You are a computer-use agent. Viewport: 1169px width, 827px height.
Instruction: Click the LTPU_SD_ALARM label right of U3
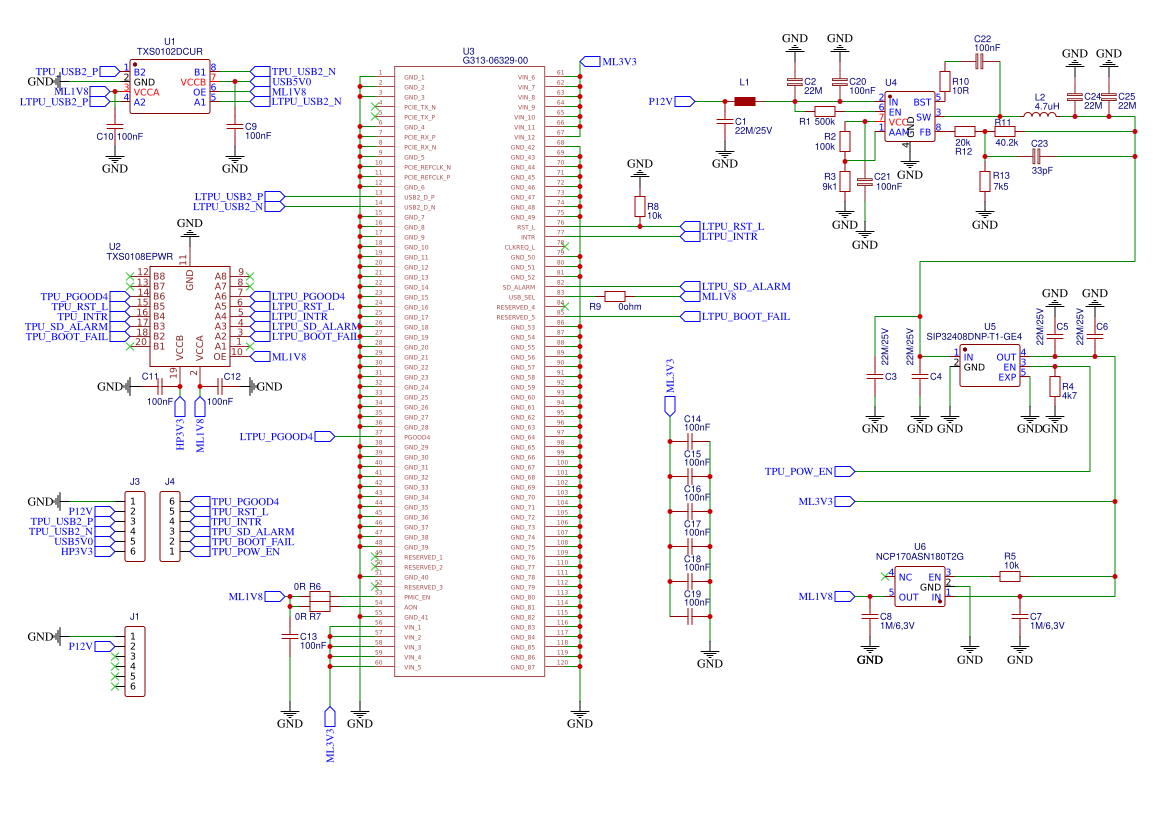[736, 286]
